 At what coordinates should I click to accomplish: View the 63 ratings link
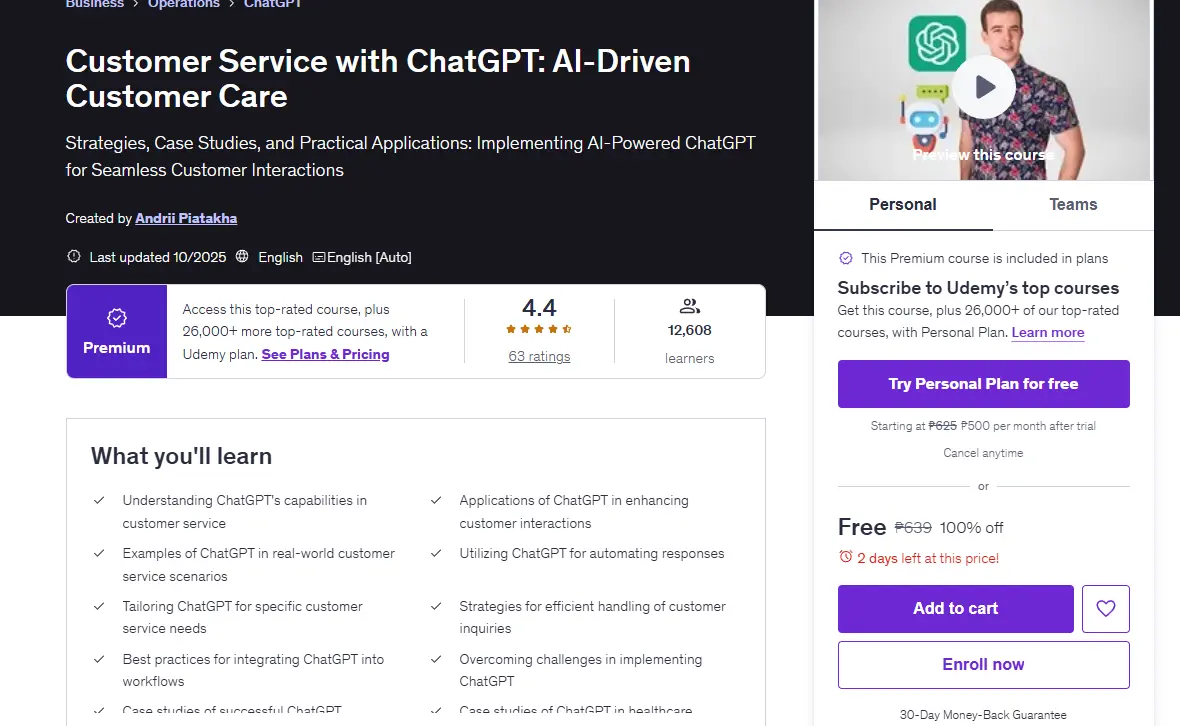point(539,357)
